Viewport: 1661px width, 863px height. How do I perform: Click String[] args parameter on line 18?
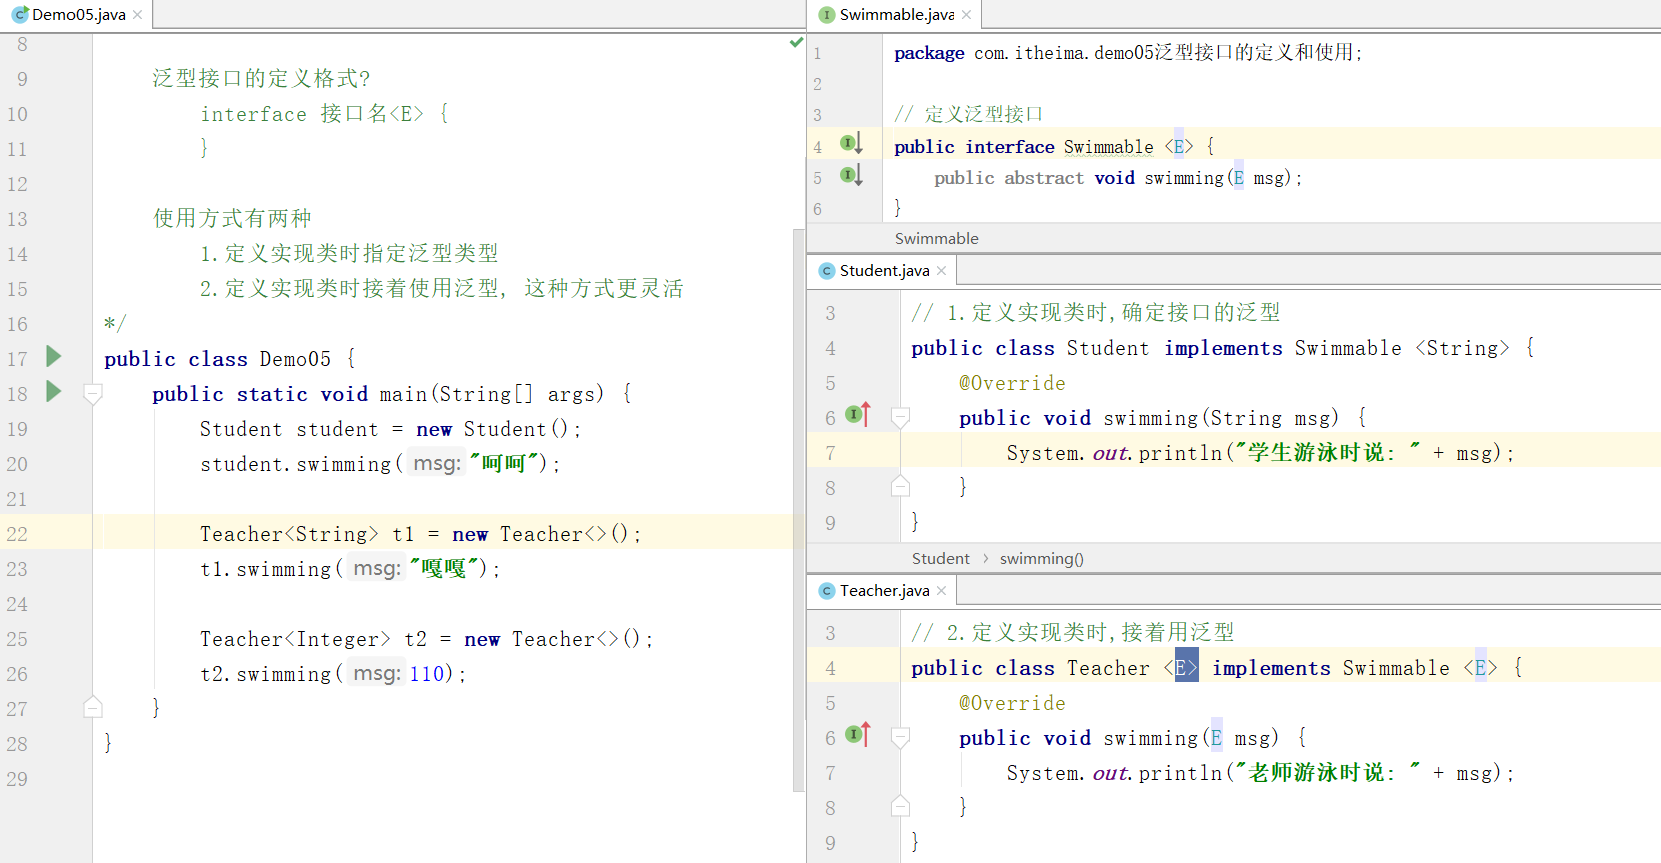point(517,394)
